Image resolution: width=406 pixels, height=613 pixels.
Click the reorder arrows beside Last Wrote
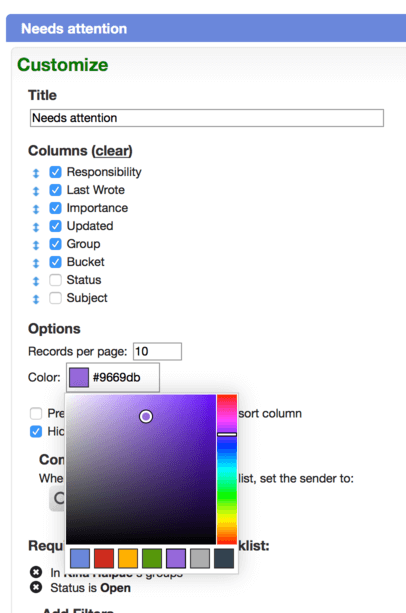36,191
